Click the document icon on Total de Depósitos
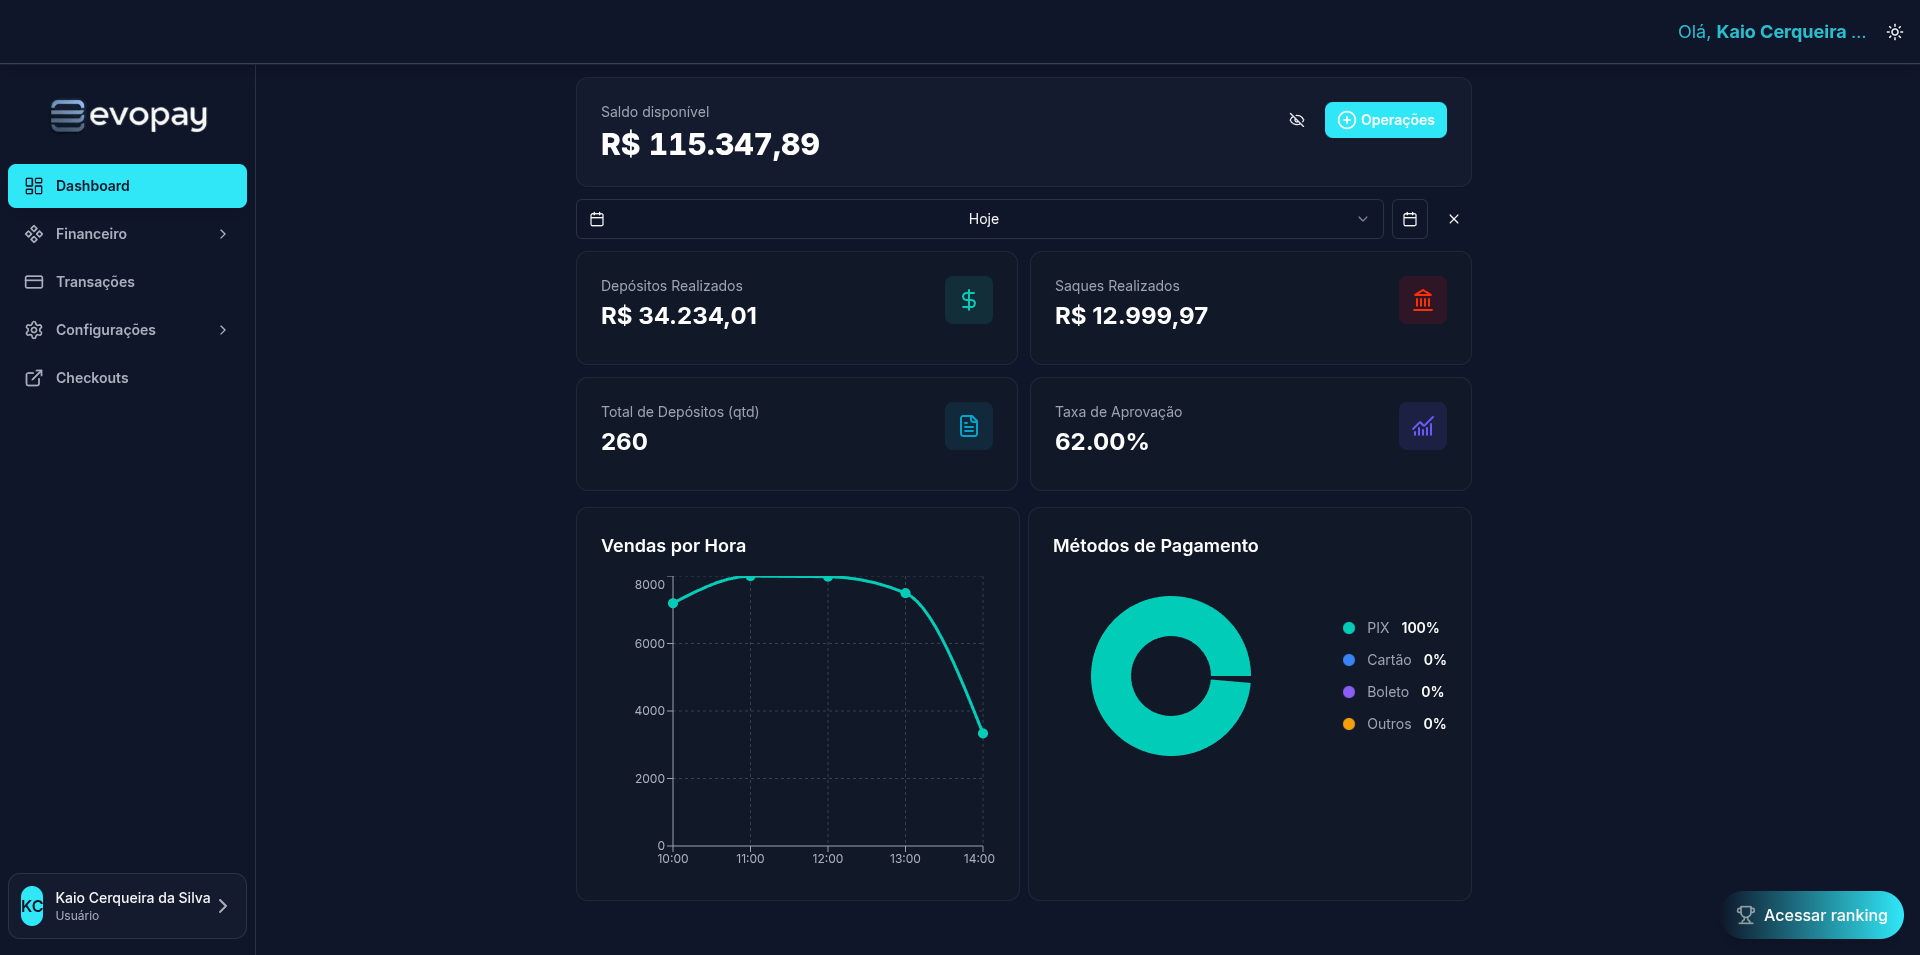This screenshot has height=955, width=1920. click(x=968, y=425)
